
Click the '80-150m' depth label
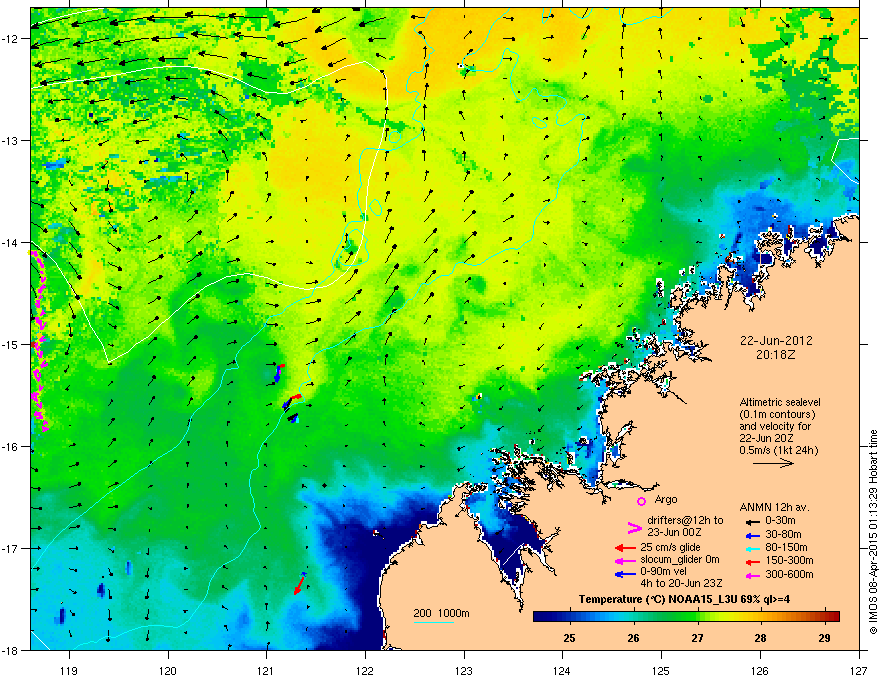pyautogui.click(x=786, y=548)
